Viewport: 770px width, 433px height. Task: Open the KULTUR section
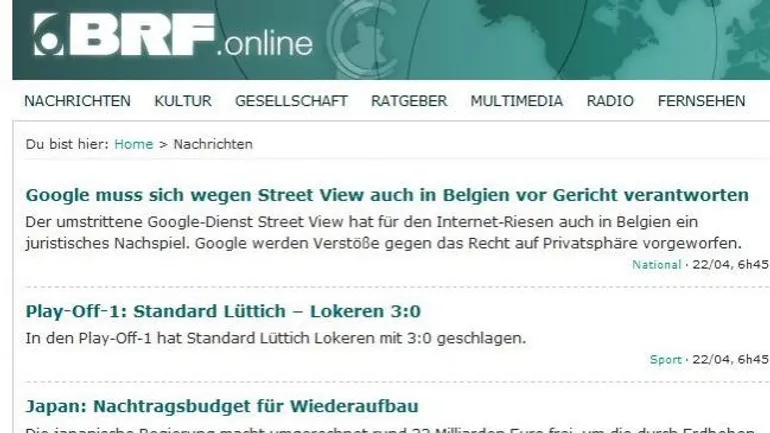click(x=183, y=101)
